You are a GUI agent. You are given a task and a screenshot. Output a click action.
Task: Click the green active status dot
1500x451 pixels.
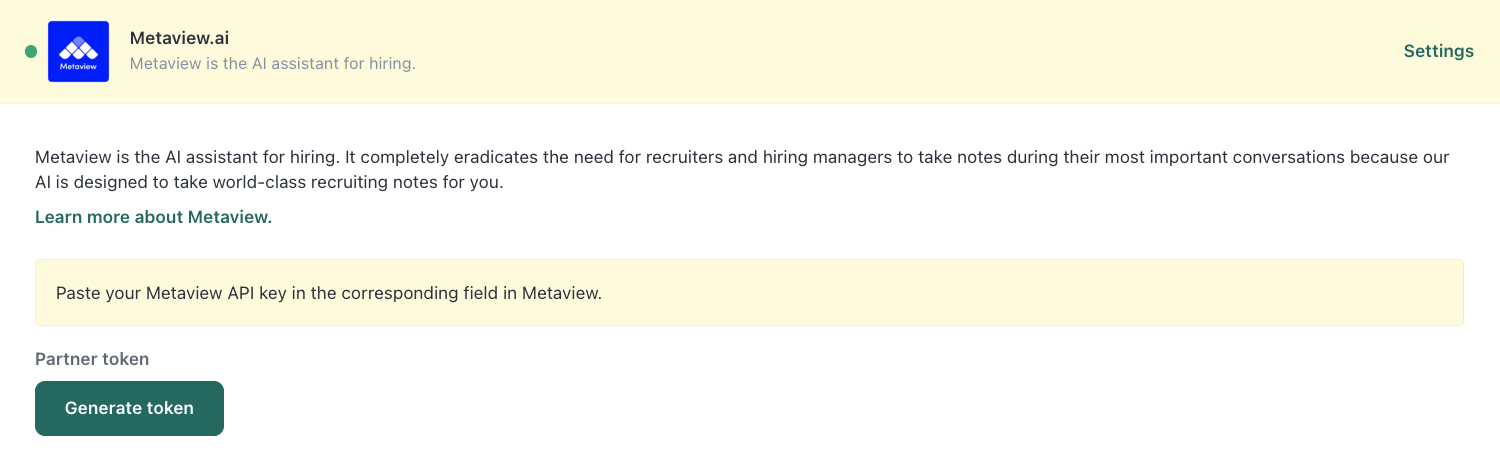tap(31, 51)
